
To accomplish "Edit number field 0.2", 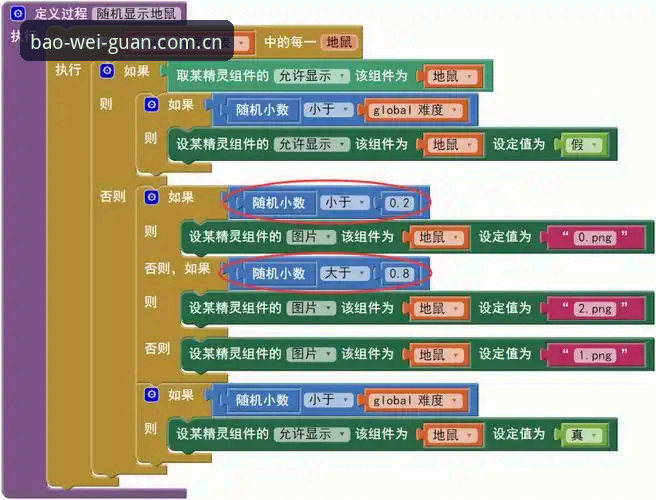I will [399, 203].
